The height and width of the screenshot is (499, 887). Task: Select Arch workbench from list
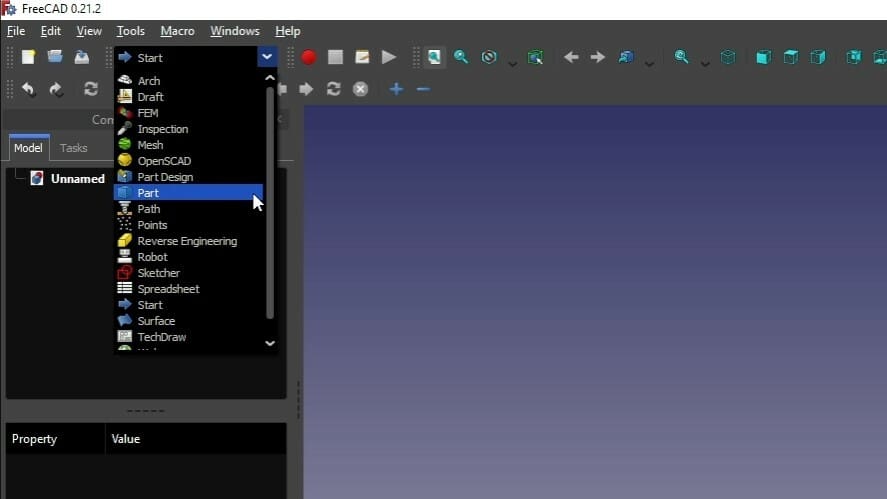click(189, 81)
